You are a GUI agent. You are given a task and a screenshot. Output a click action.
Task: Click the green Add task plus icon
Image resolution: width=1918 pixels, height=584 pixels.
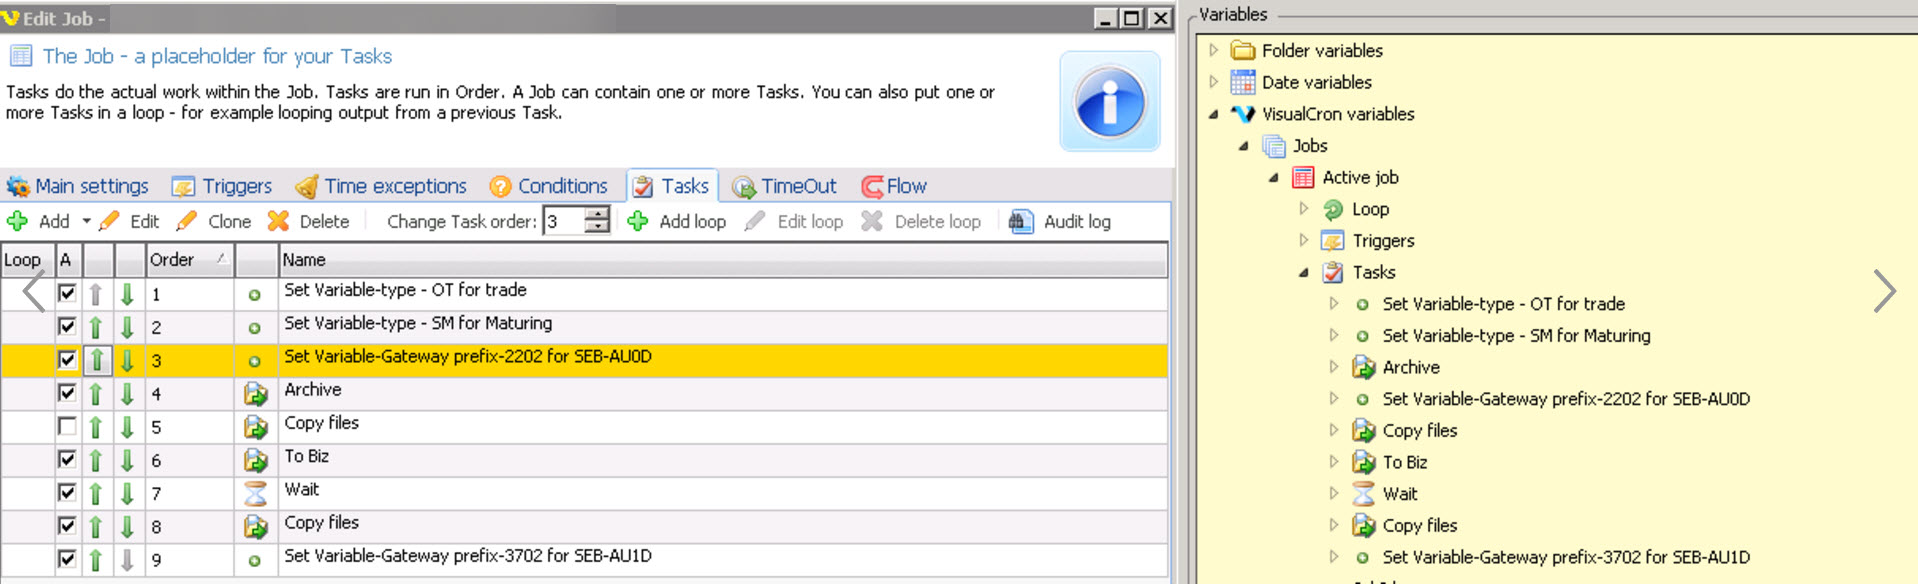click(18, 221)
